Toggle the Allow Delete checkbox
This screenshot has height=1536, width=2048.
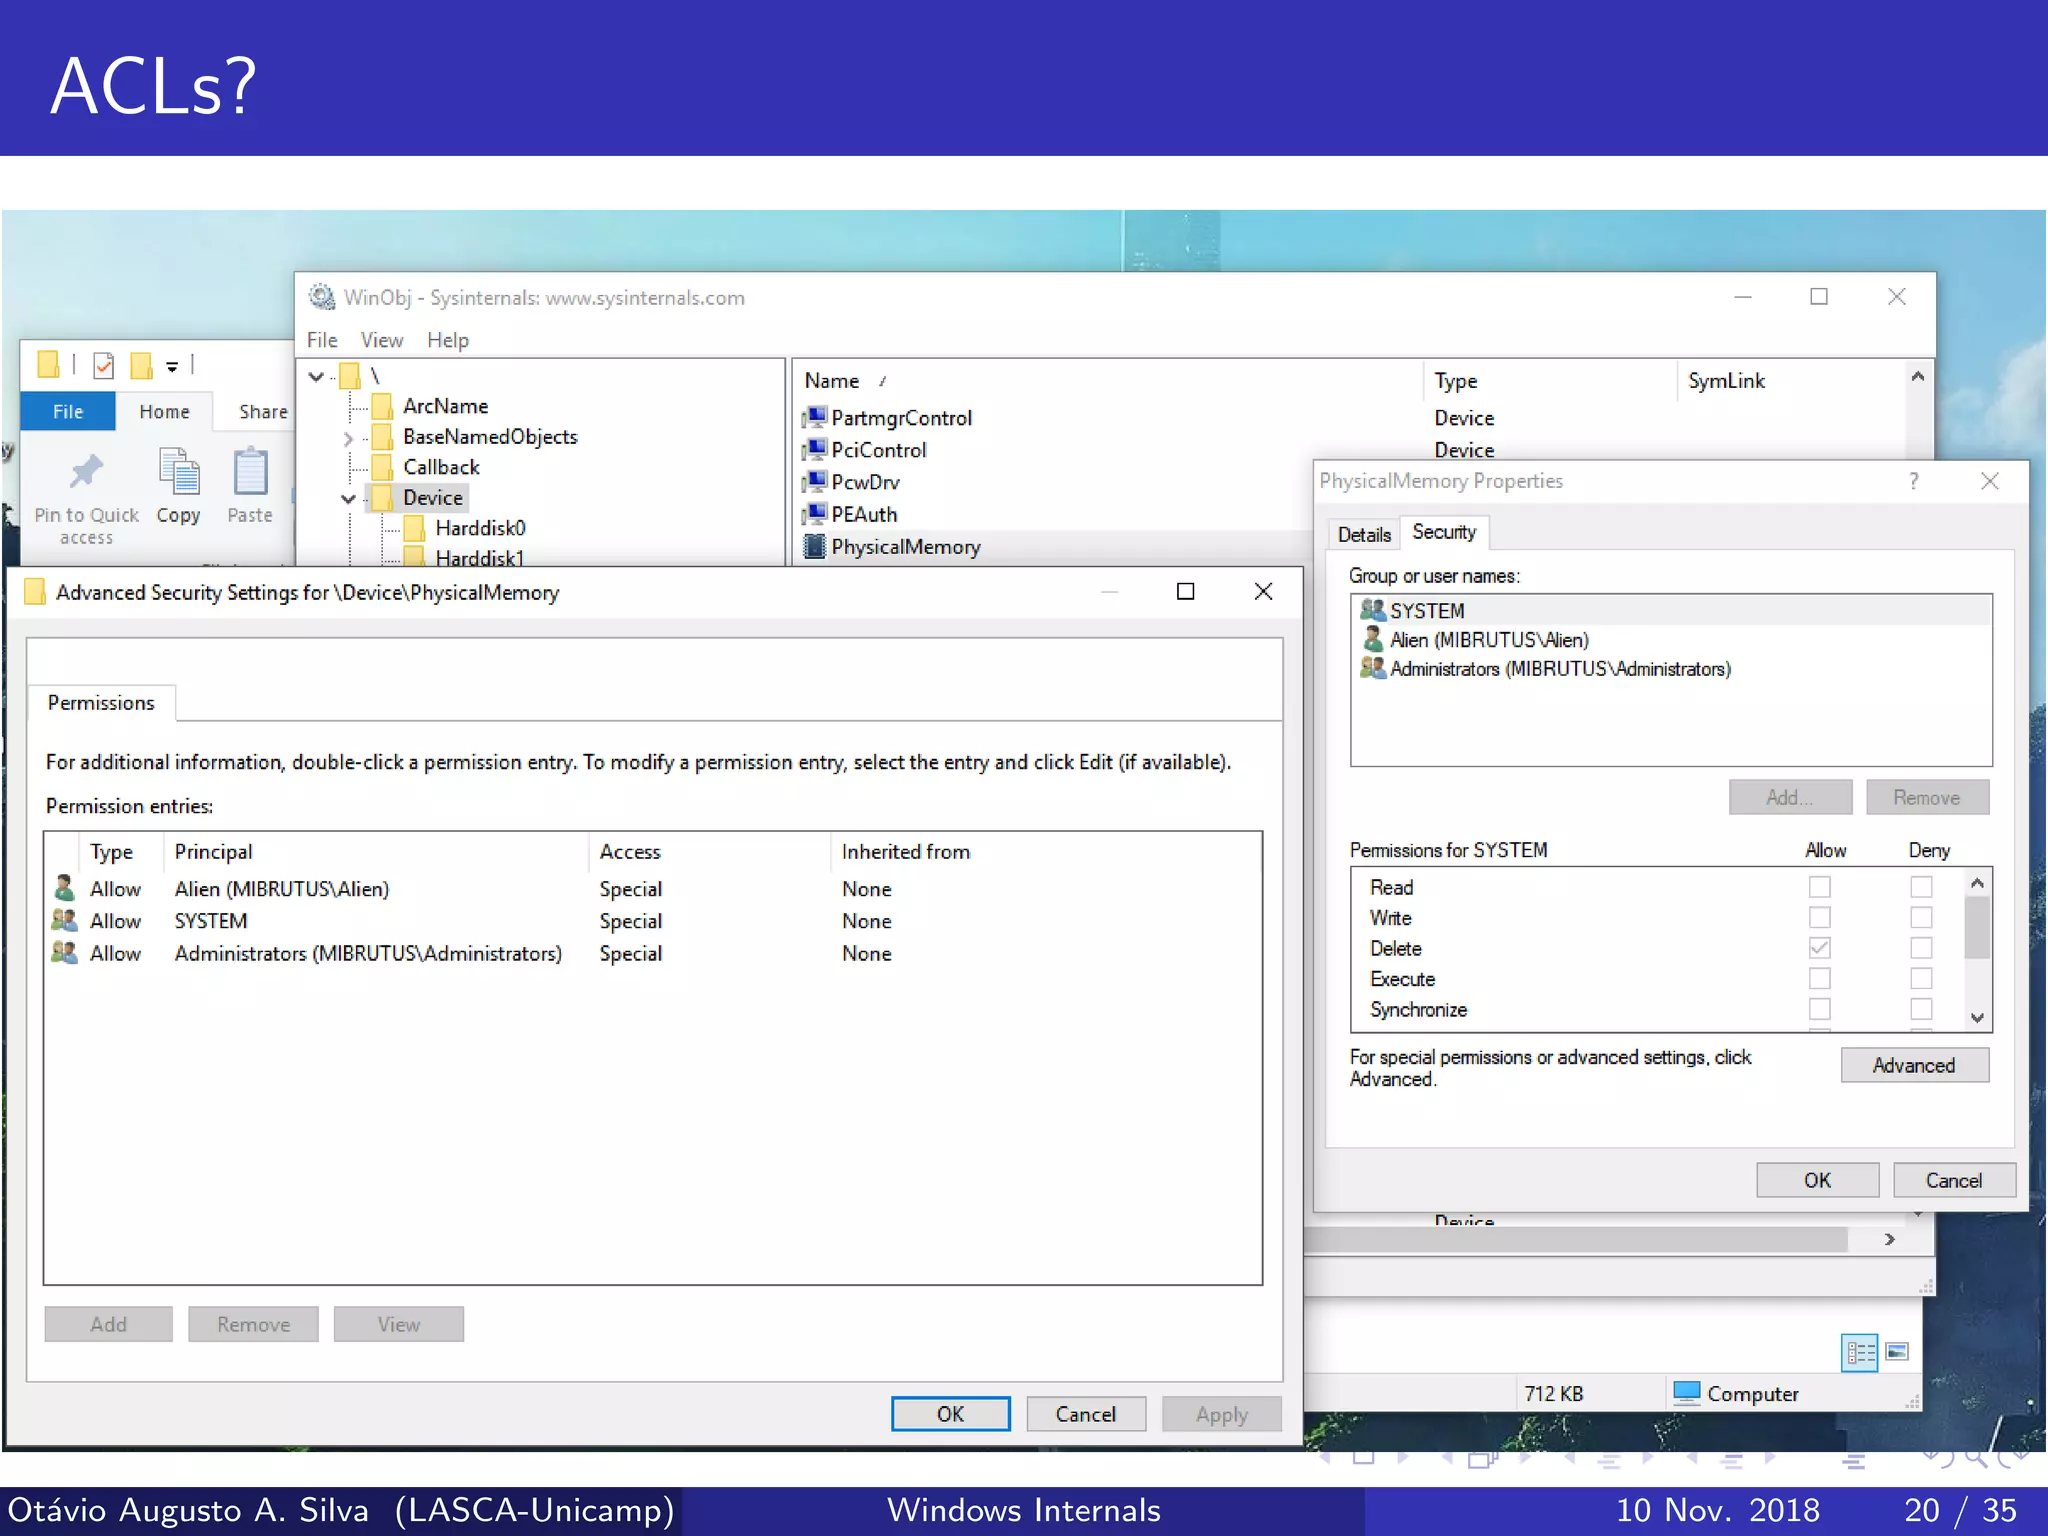point(1819,948)
